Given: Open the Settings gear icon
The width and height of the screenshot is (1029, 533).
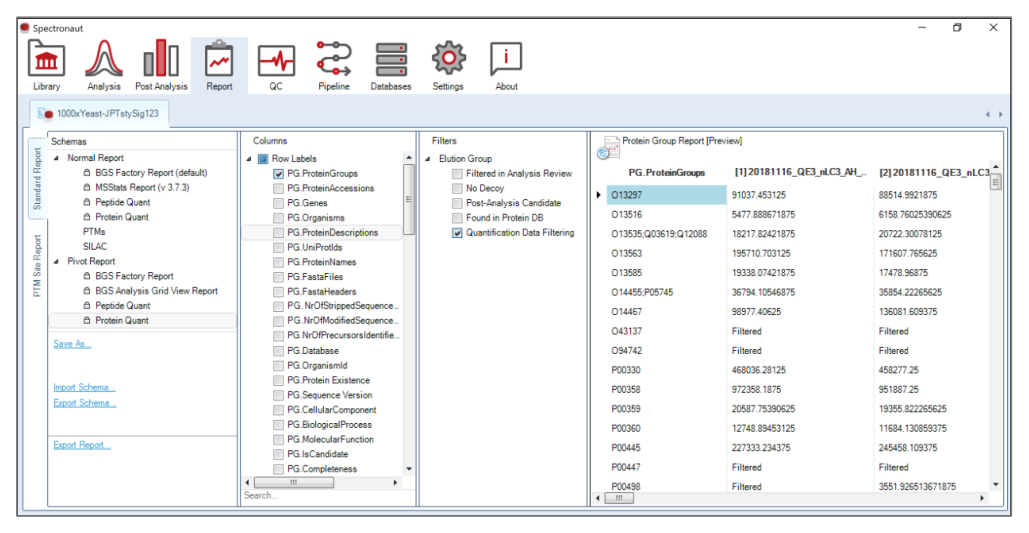Looking at the screenshot, I should 448,58.
